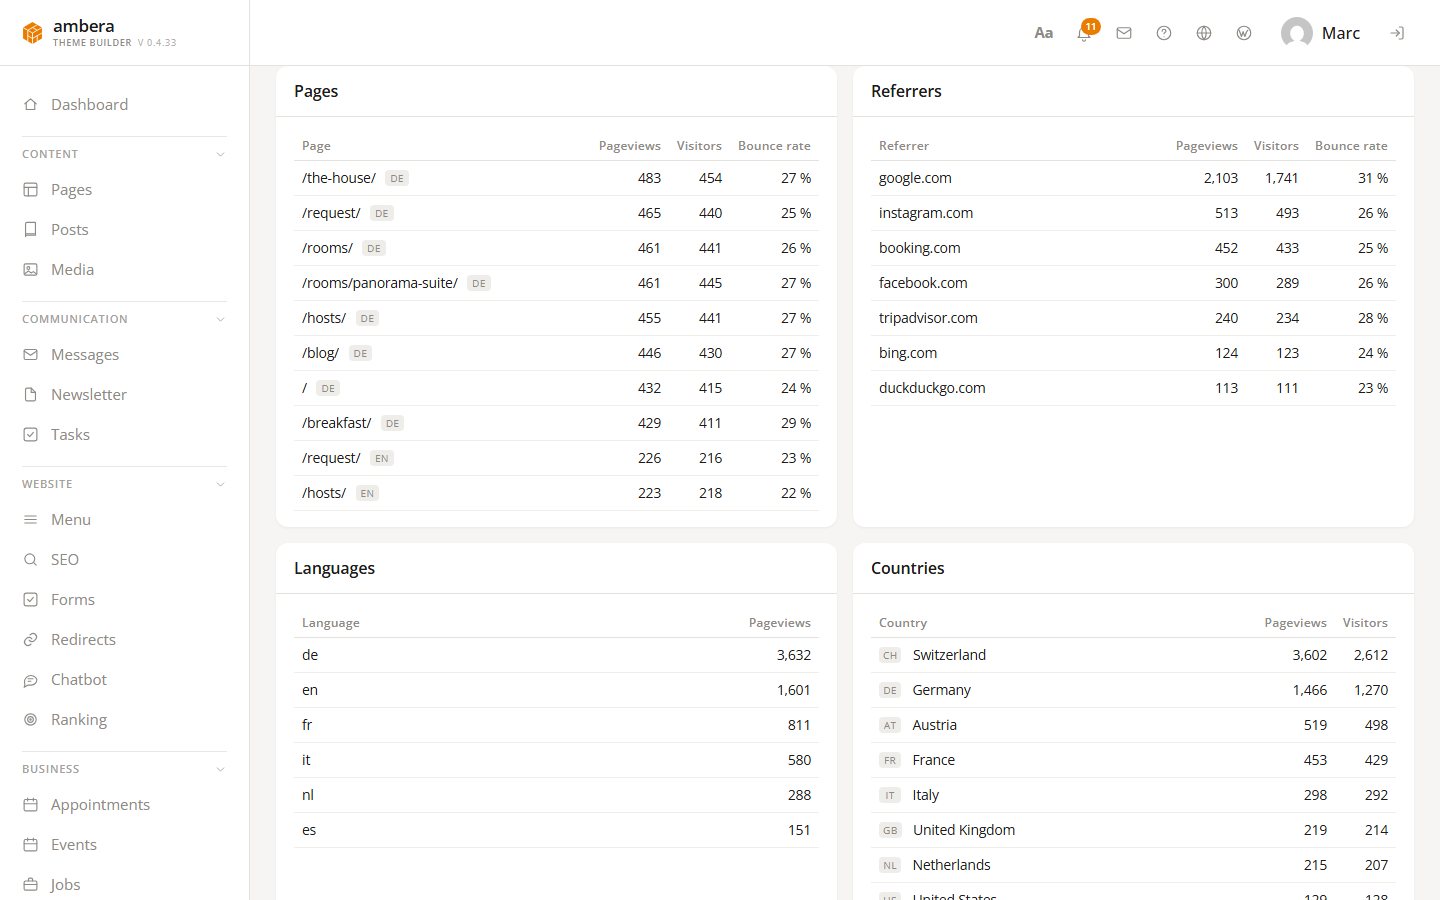Open Marc's user profile avatar
Image resolution: width=1440 pixels, height=900 pixels.
click(x=1297, y=33)
